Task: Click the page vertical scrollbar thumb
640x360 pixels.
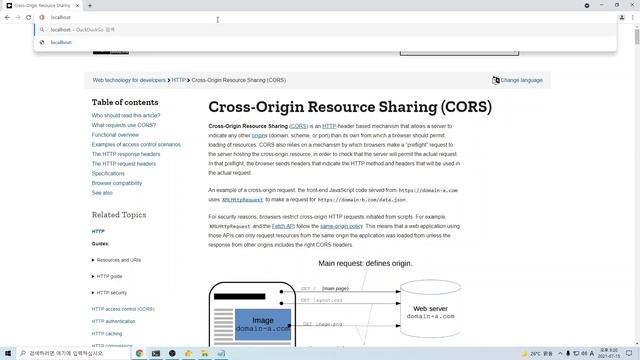Action: point(637,36)
